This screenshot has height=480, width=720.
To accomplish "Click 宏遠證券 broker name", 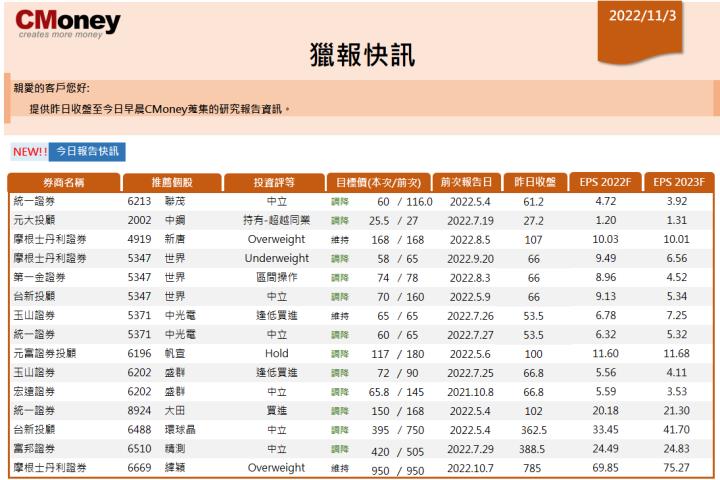I will point(34,392).
